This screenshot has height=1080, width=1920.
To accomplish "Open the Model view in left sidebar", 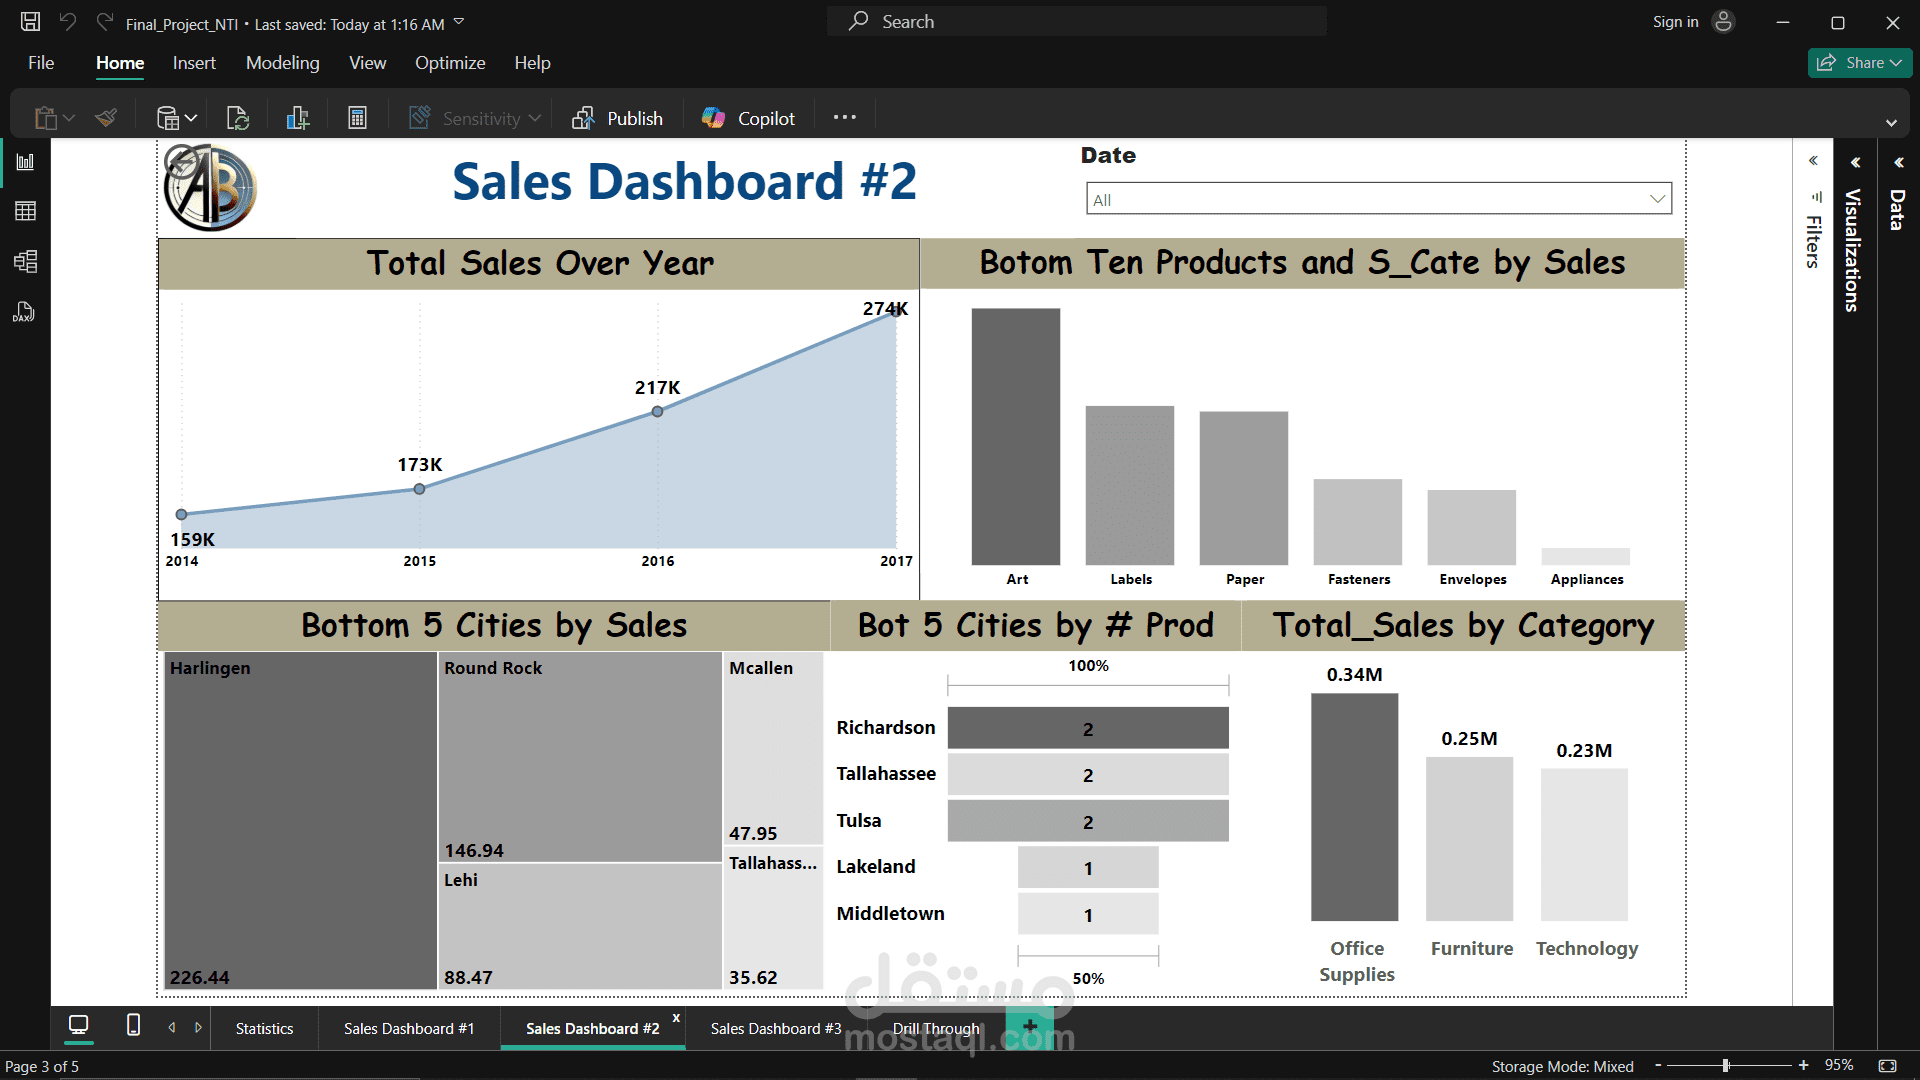I will 25,262.
